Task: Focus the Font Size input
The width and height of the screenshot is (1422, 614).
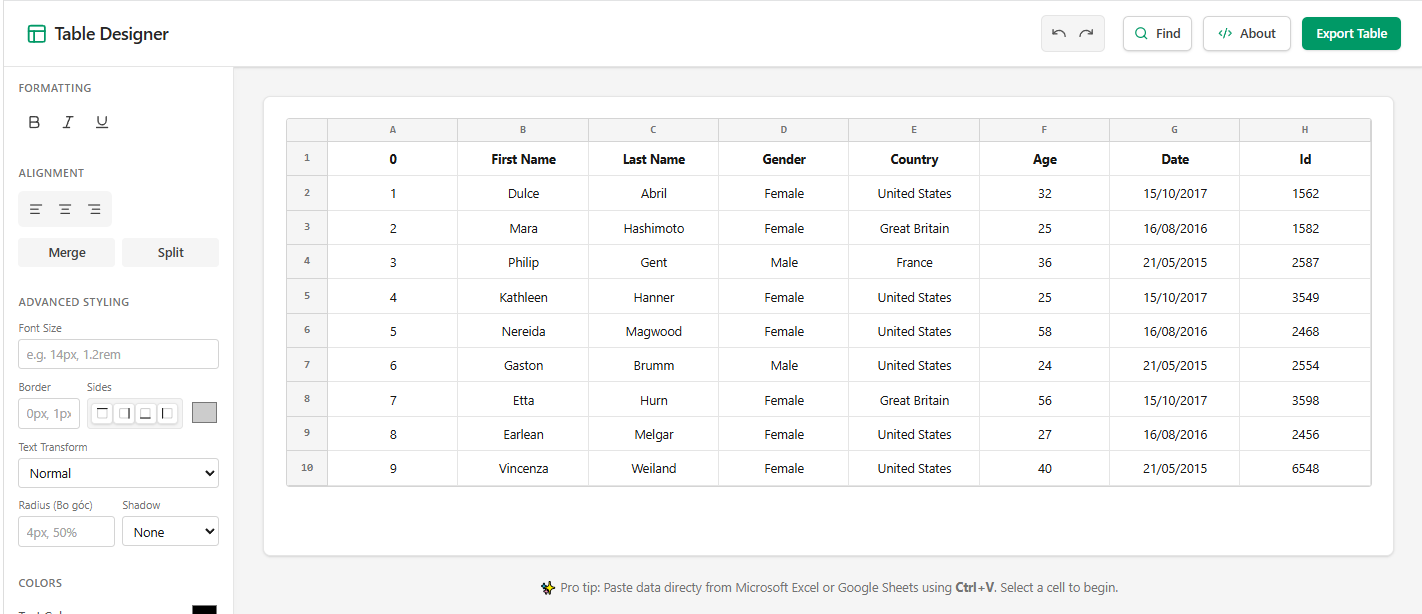Action: pyautogui.click(x=118, y=354)
